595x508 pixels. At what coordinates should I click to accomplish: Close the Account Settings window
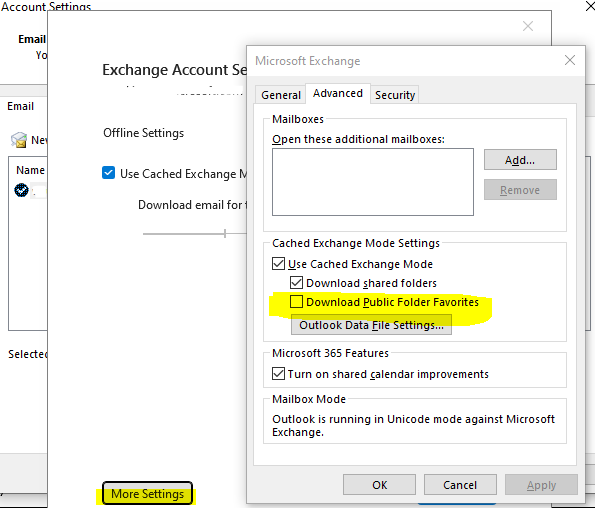pyautogui.click(x=590, y=6)
